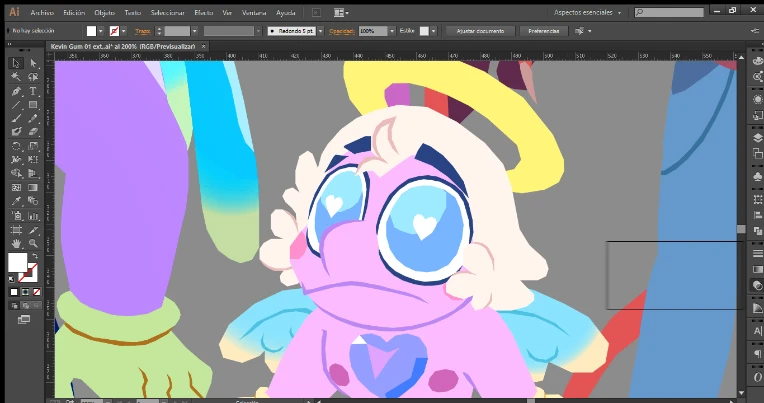Open the Efecto menu

(x=204, y=13)
